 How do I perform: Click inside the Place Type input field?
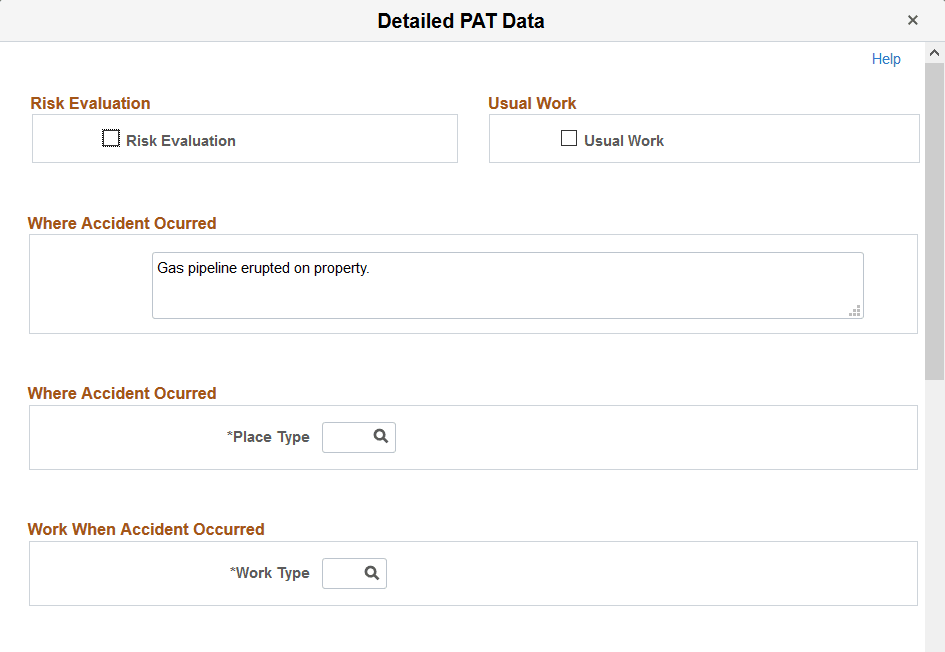click(345, 437)
